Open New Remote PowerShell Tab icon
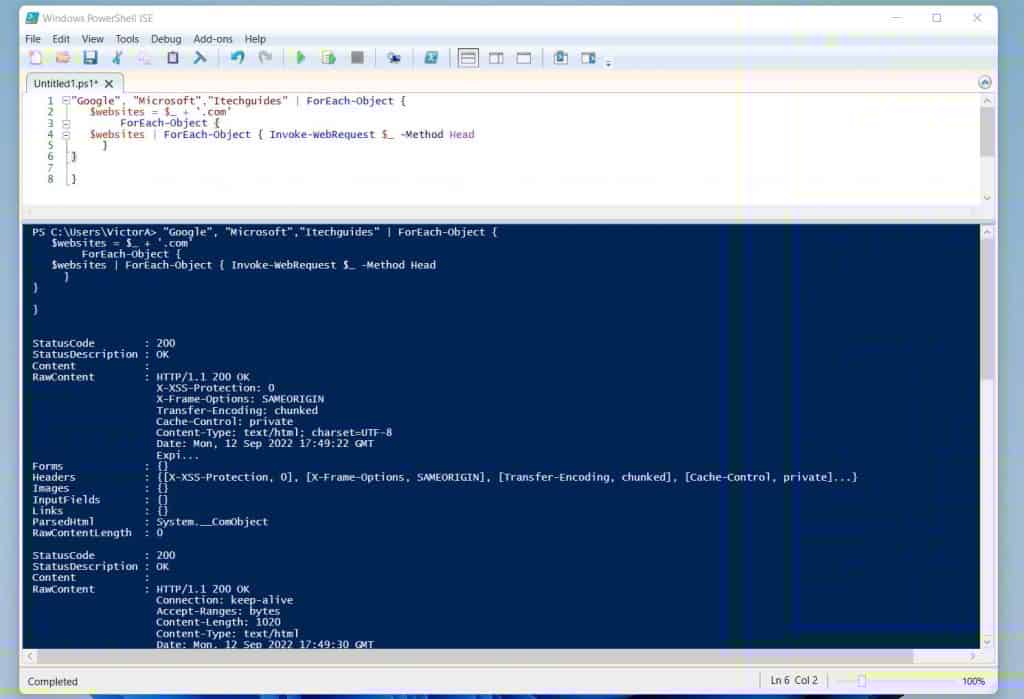The image size is (1024, 699). click(393, 58)
